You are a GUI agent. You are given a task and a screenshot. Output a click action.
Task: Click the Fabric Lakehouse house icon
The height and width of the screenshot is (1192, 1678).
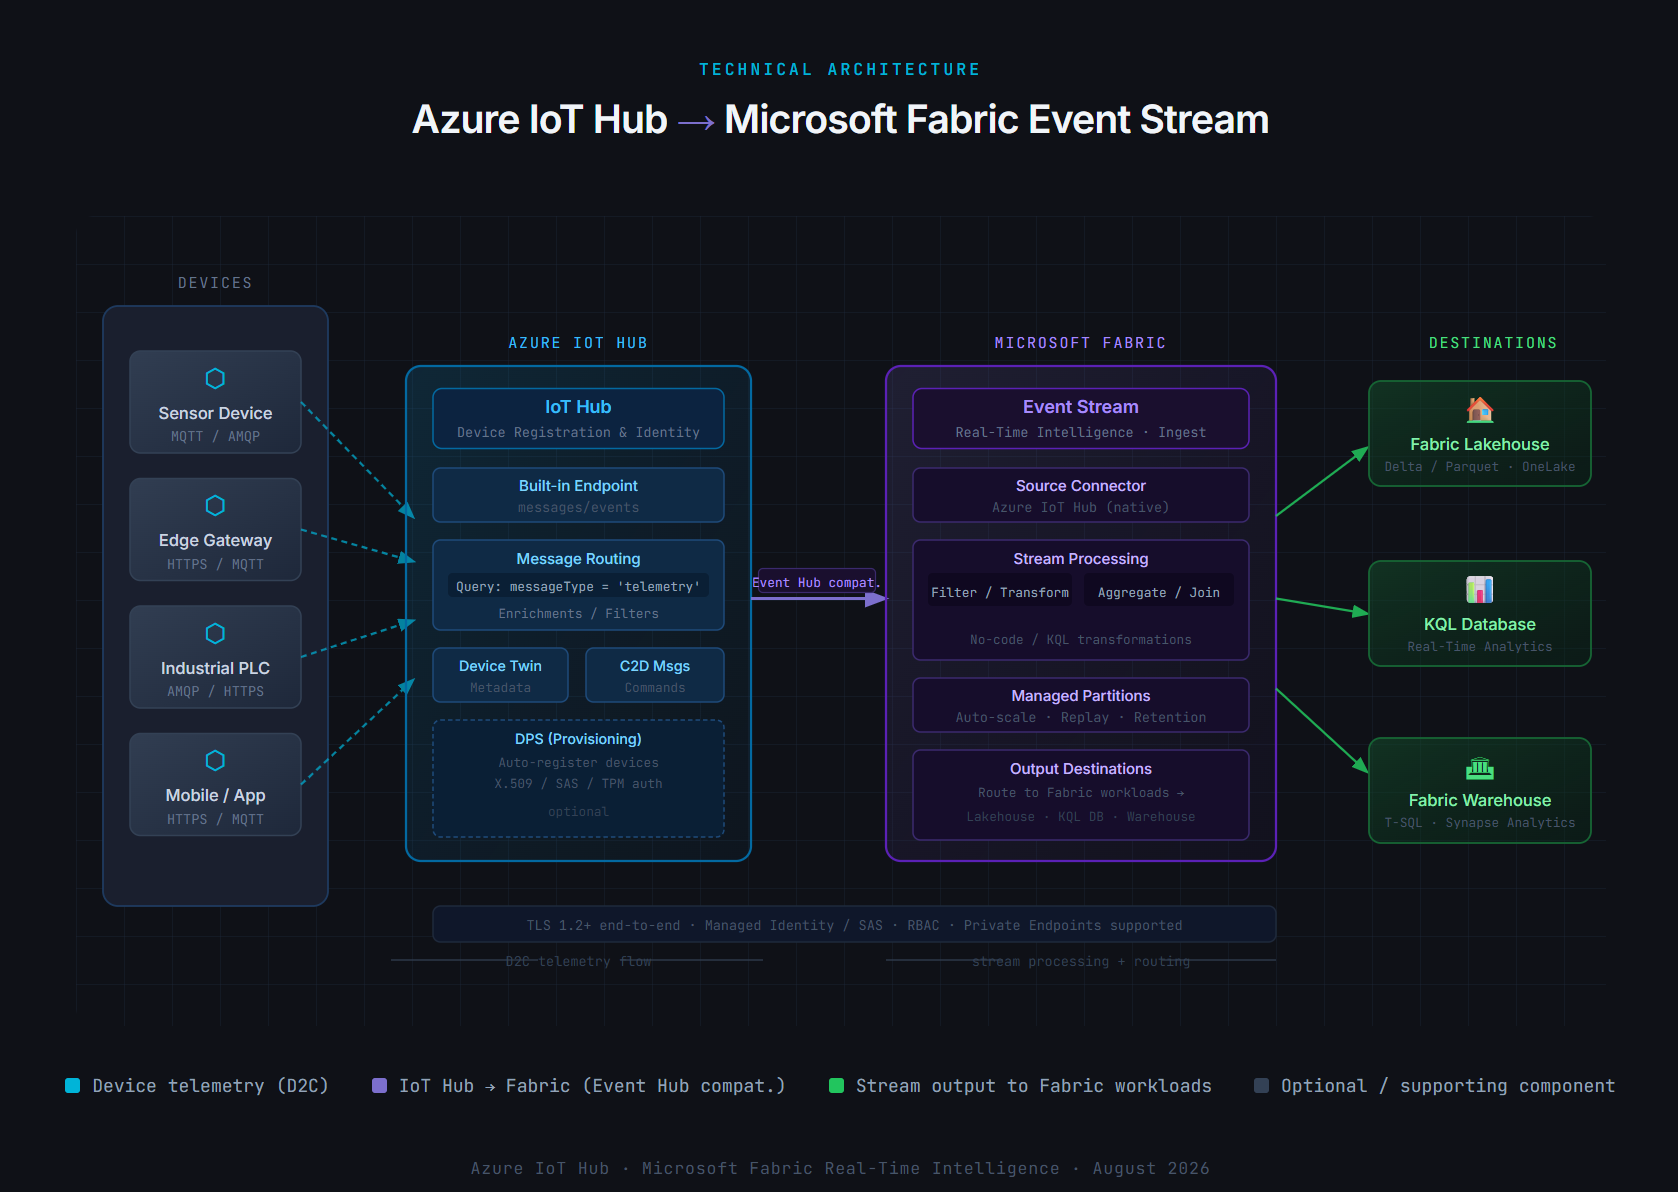click(x=1480, y=409)
